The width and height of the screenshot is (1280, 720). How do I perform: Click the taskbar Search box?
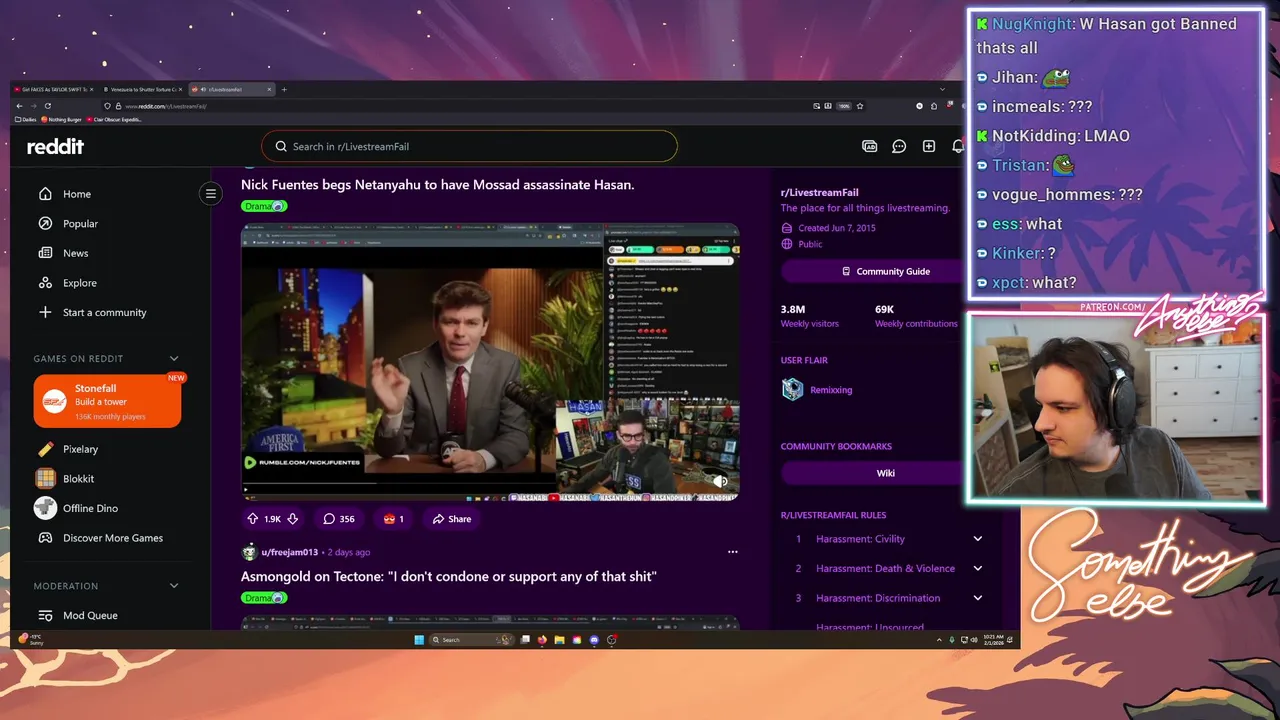[x=472, y=640]
